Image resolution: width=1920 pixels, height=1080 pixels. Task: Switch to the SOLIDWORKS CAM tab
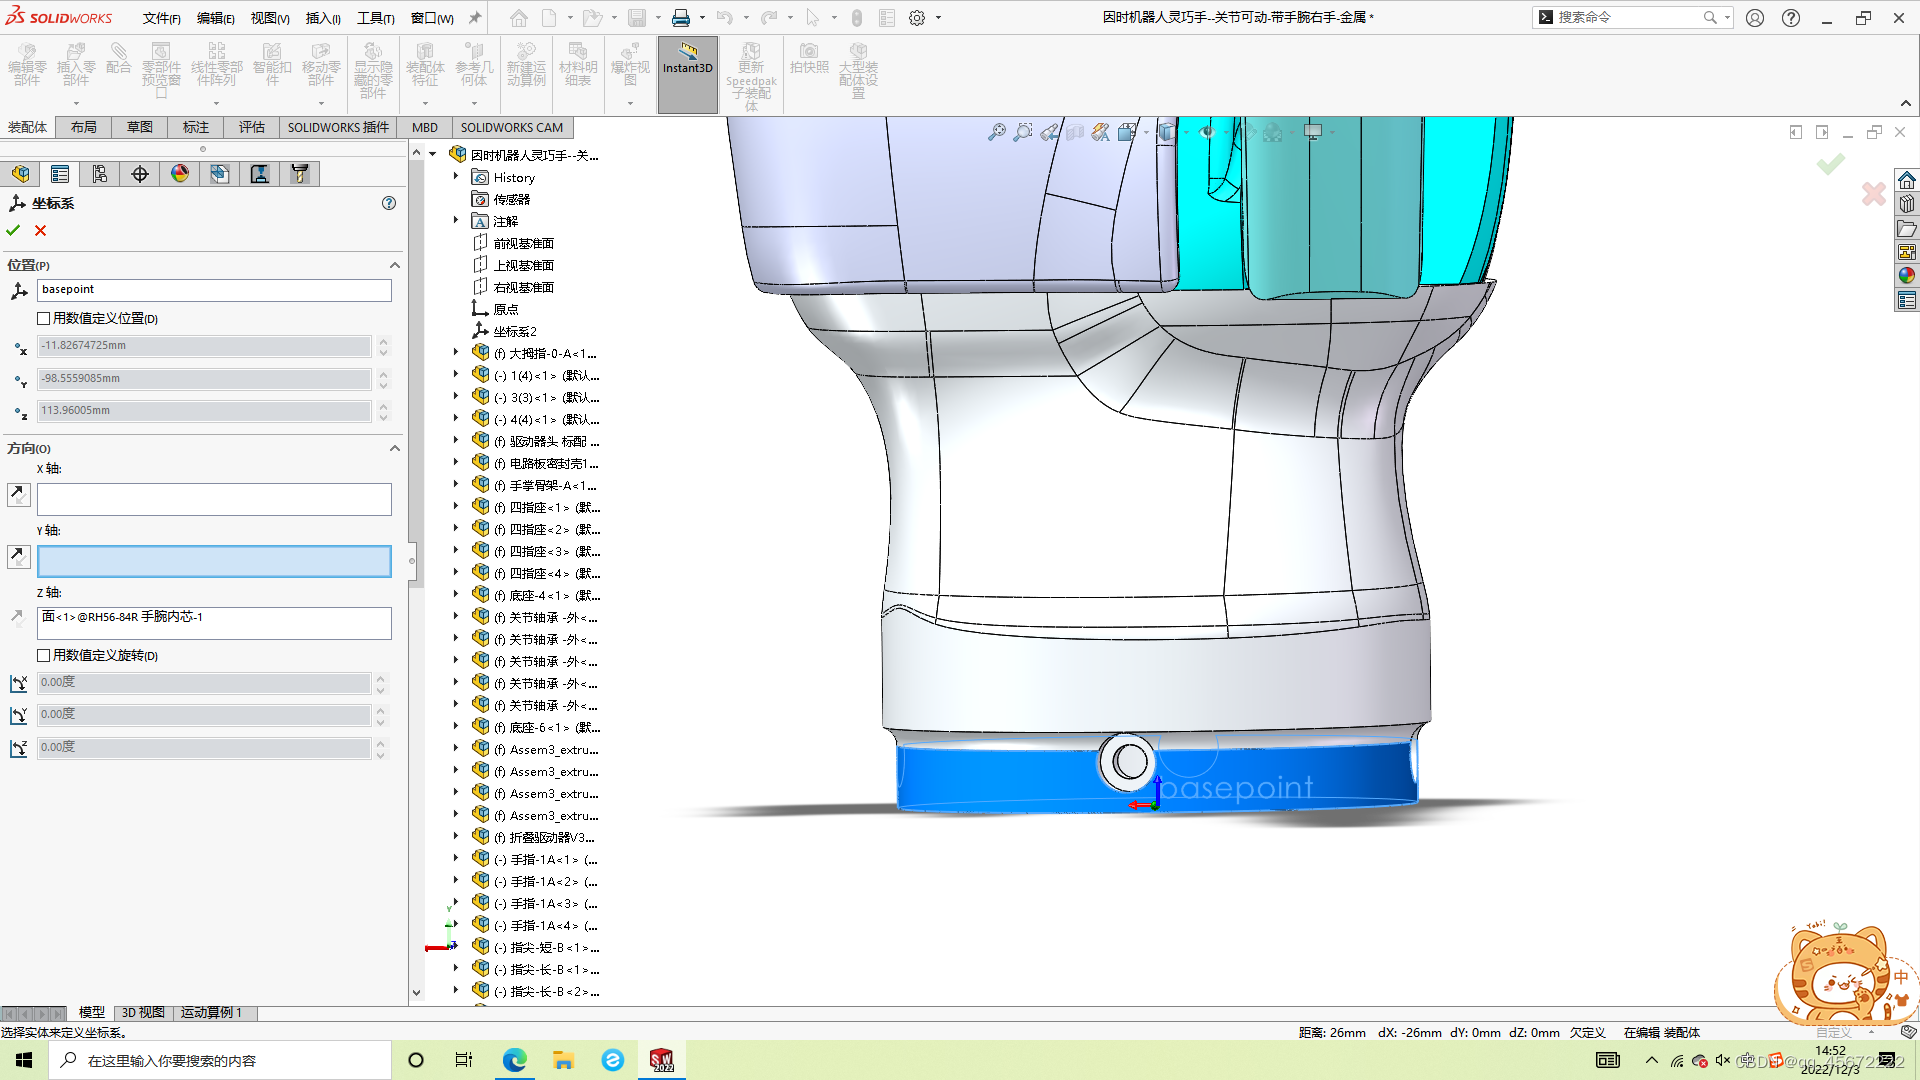coord(513,127)
